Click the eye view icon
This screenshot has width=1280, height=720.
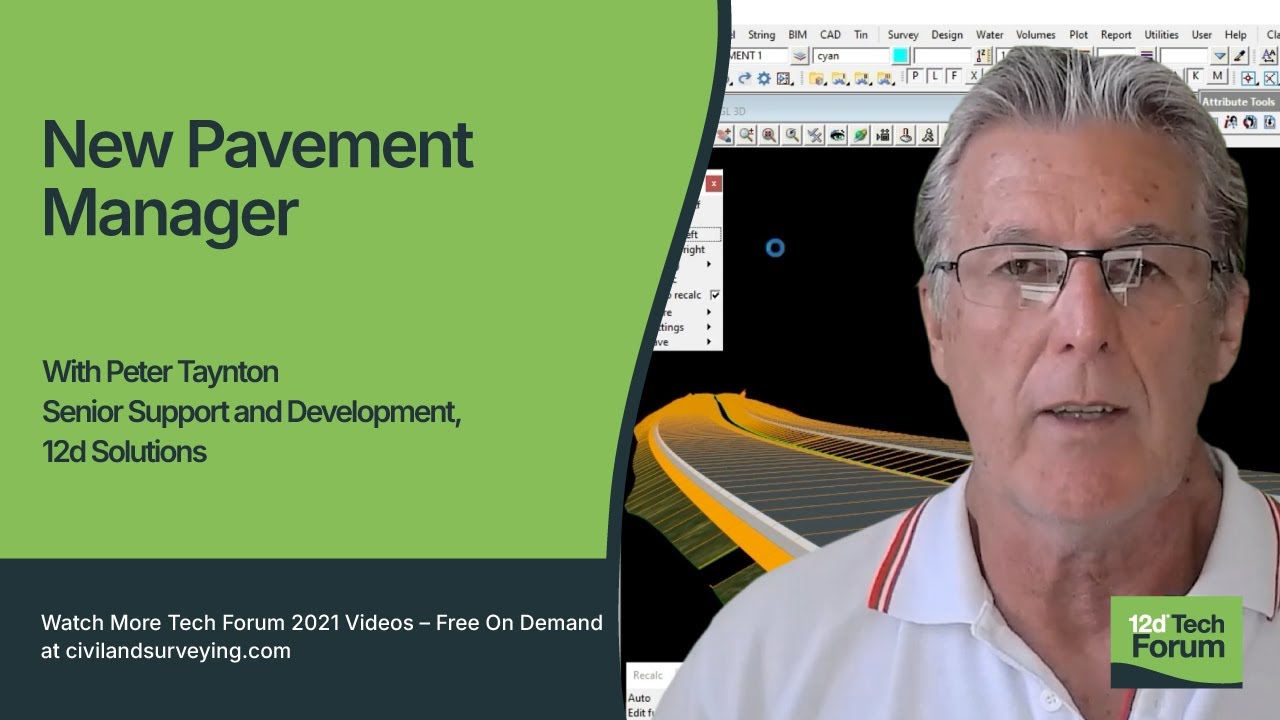[837, 135]
